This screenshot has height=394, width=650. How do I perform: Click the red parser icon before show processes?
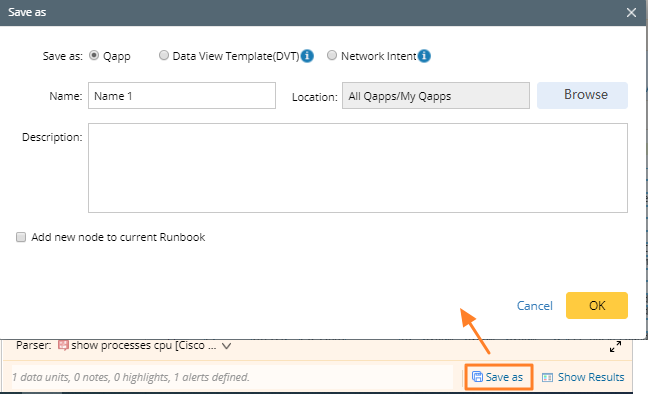pos(63,345)
